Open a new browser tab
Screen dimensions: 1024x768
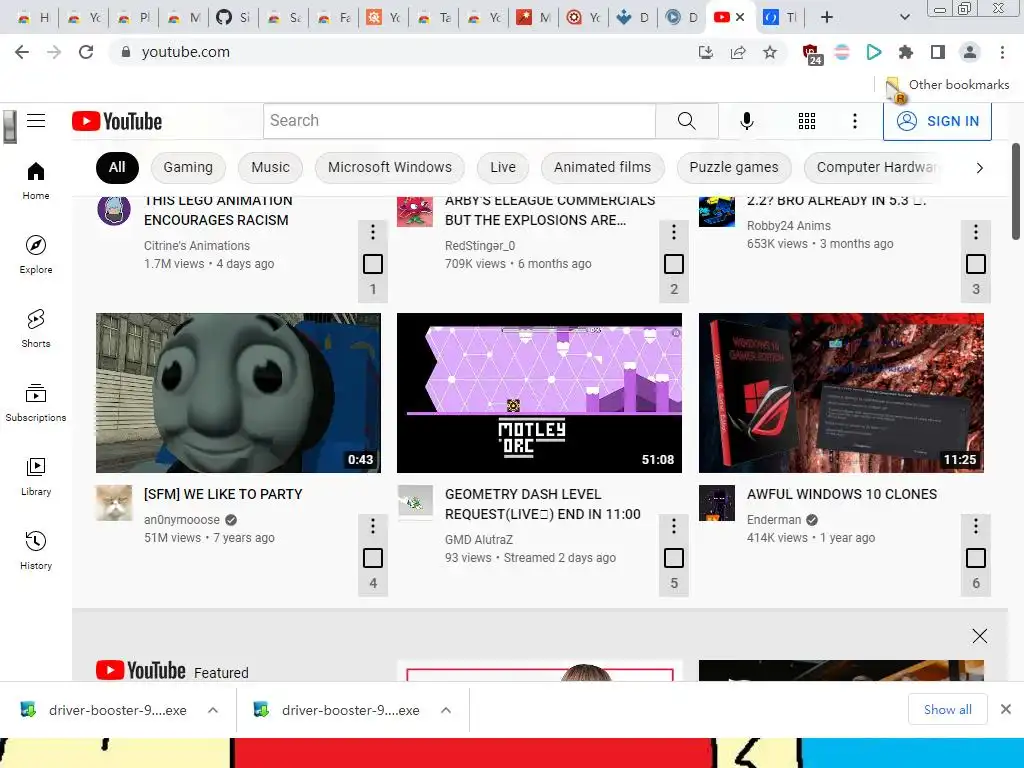[x=827, y=17]
